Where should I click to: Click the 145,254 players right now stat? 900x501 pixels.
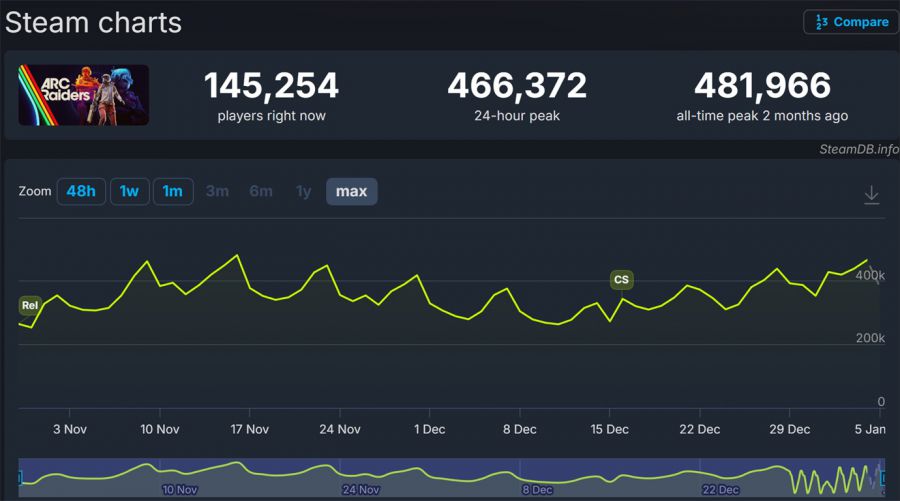[271, 86]
